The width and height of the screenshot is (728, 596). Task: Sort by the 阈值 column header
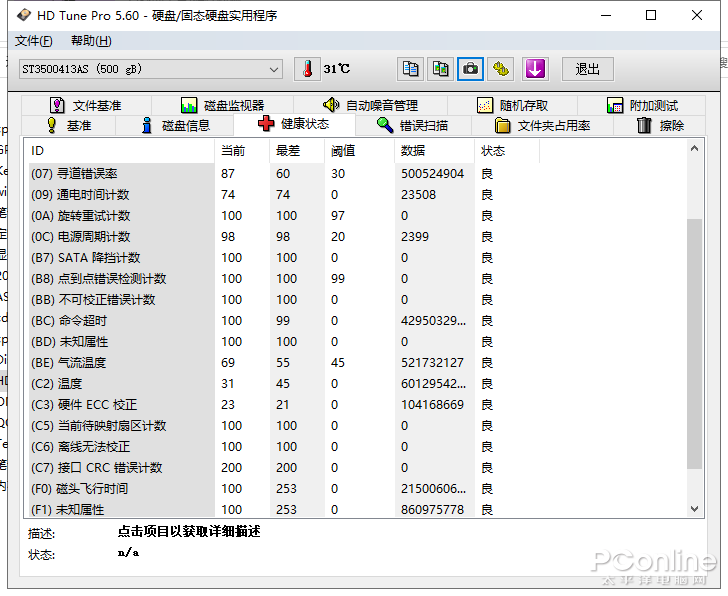pyautogui.click(x=359, y=151)
